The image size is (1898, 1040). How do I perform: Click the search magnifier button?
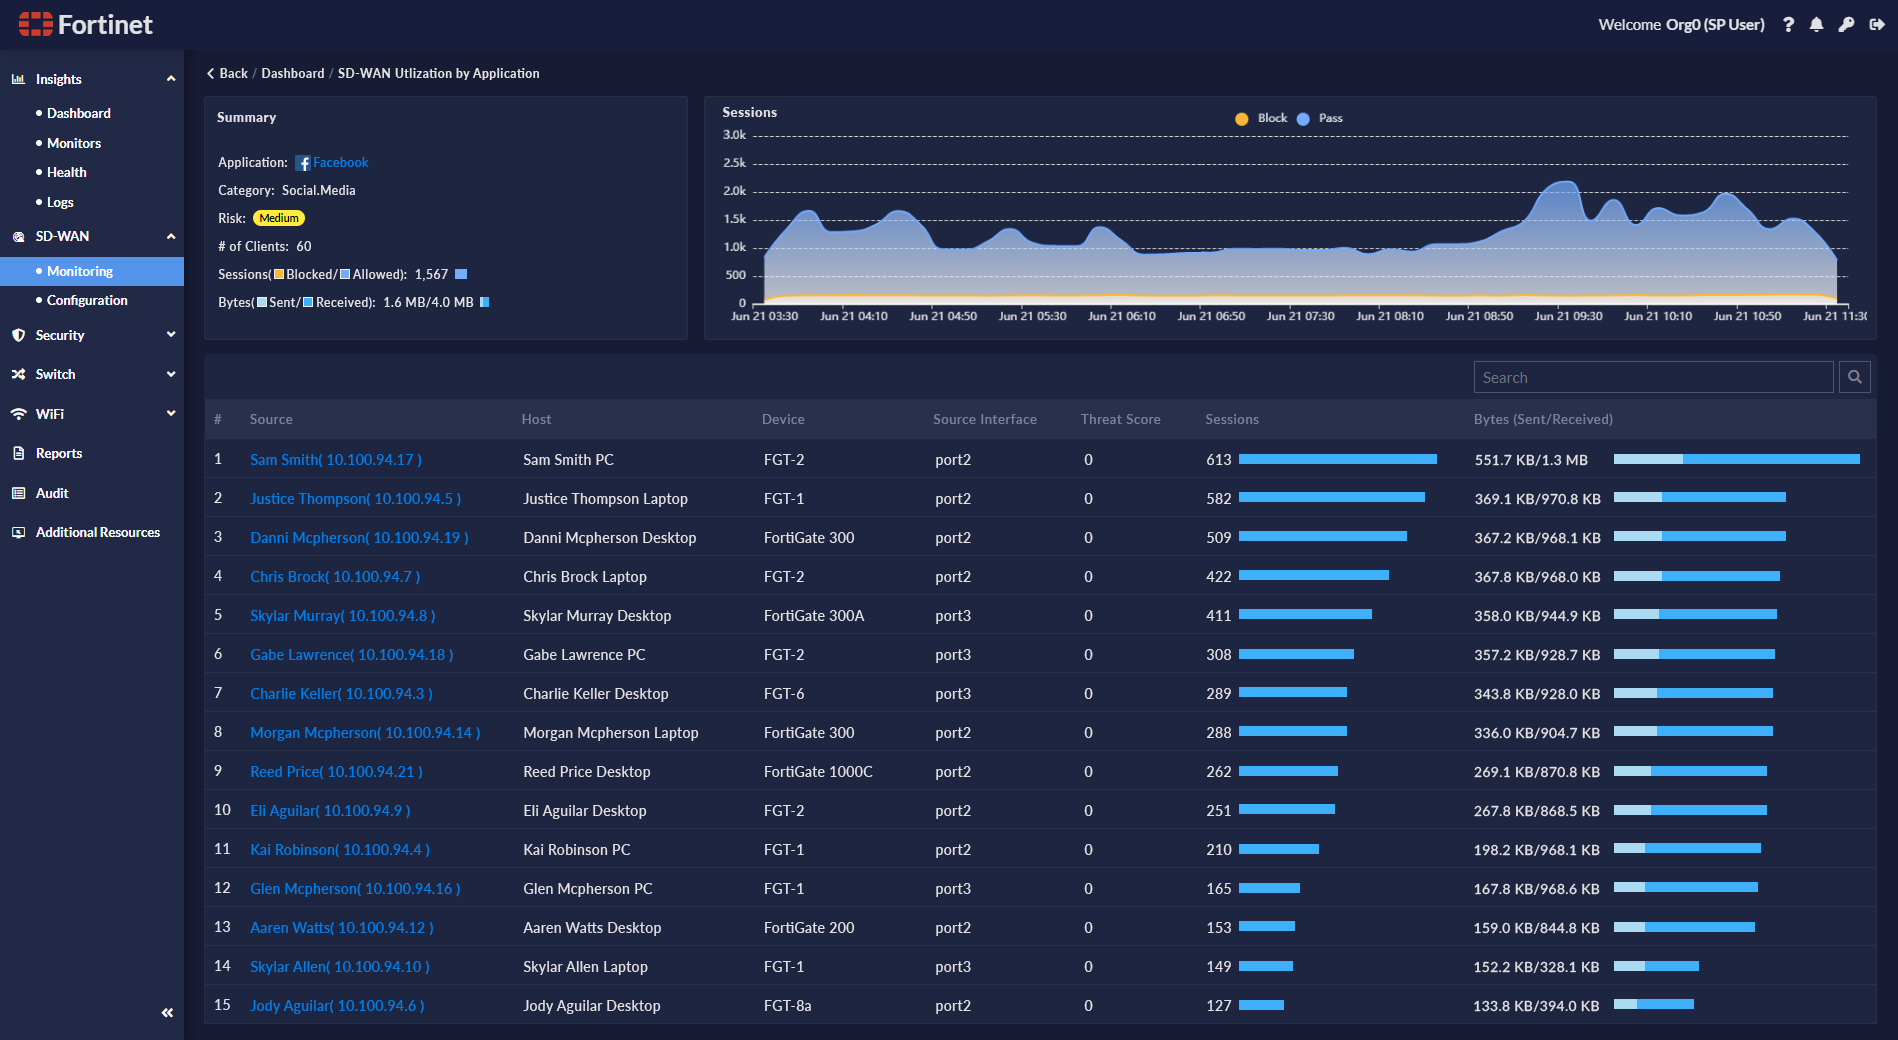1855,377
